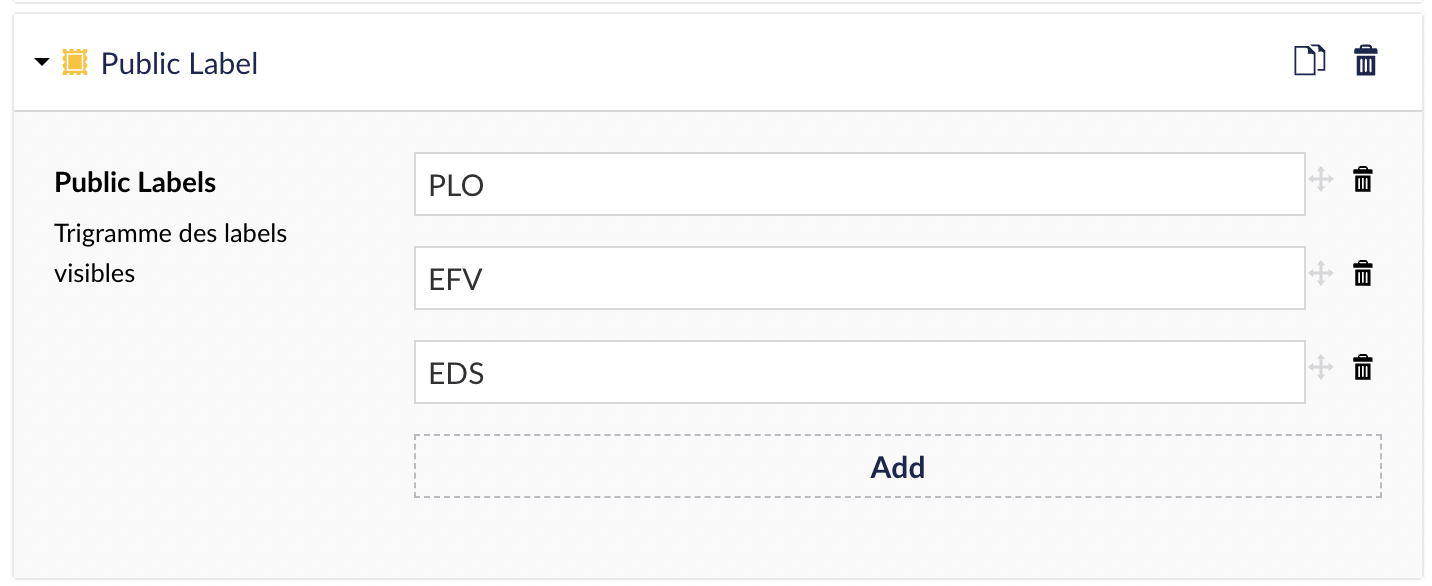This screenshot has height=586, width=1432.
Task: Collapse the Public Label block triangle
Action: click(41, 62)
